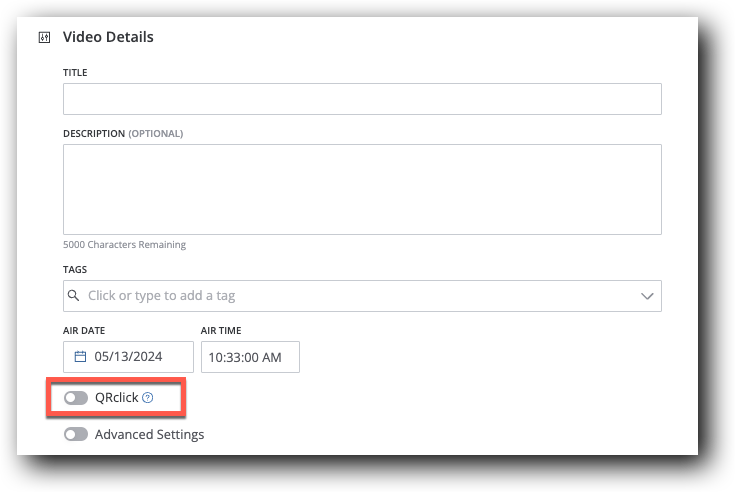The image size is (735, 492).
Task: Turn on the Advanced Settings toggle
Action: (x=75, y=435)
